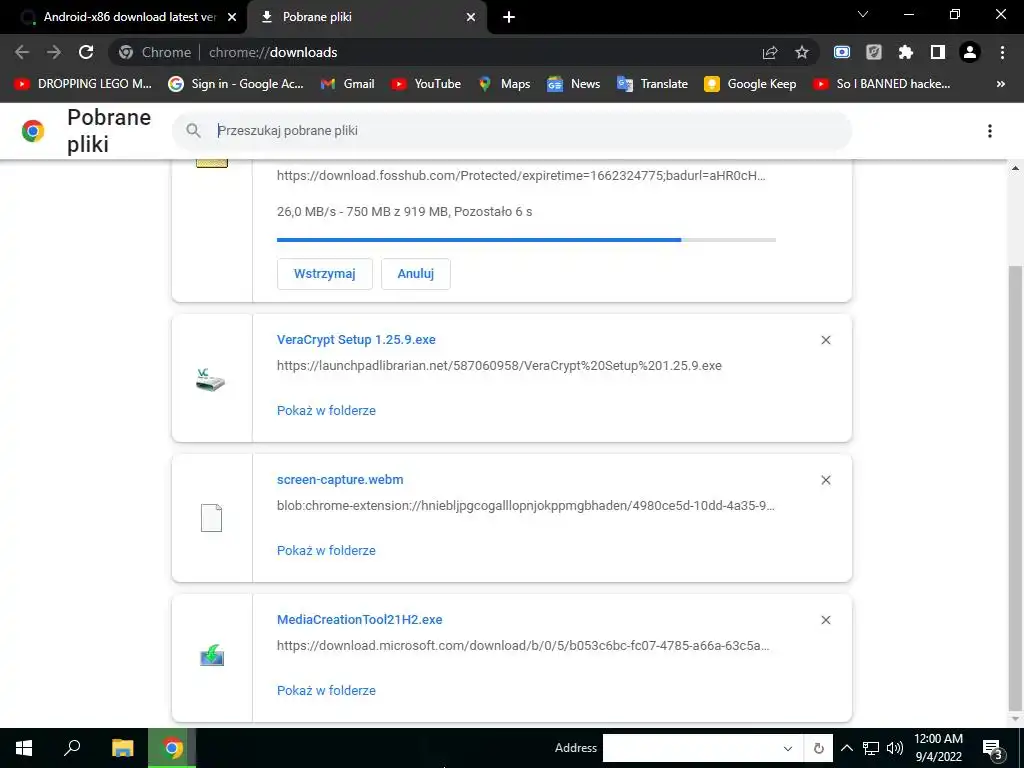The width and height of the screenshot is (1024, 768).
Task: Go back using the browser back arrow
Action: click(22, 52)
